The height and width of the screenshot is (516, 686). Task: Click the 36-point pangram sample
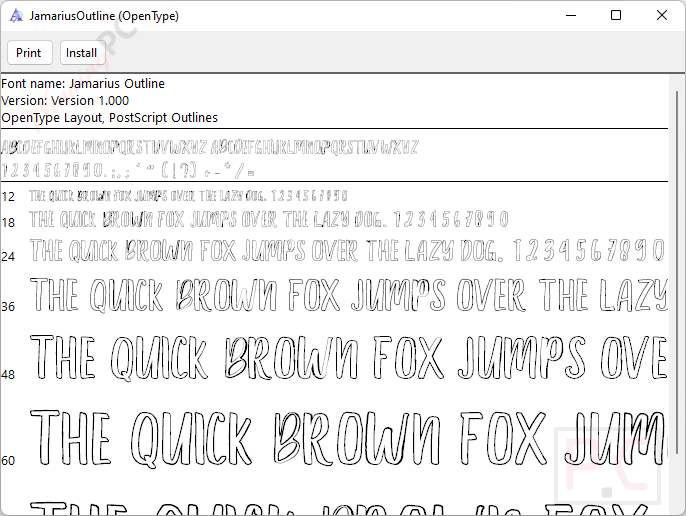click(349, 295)
